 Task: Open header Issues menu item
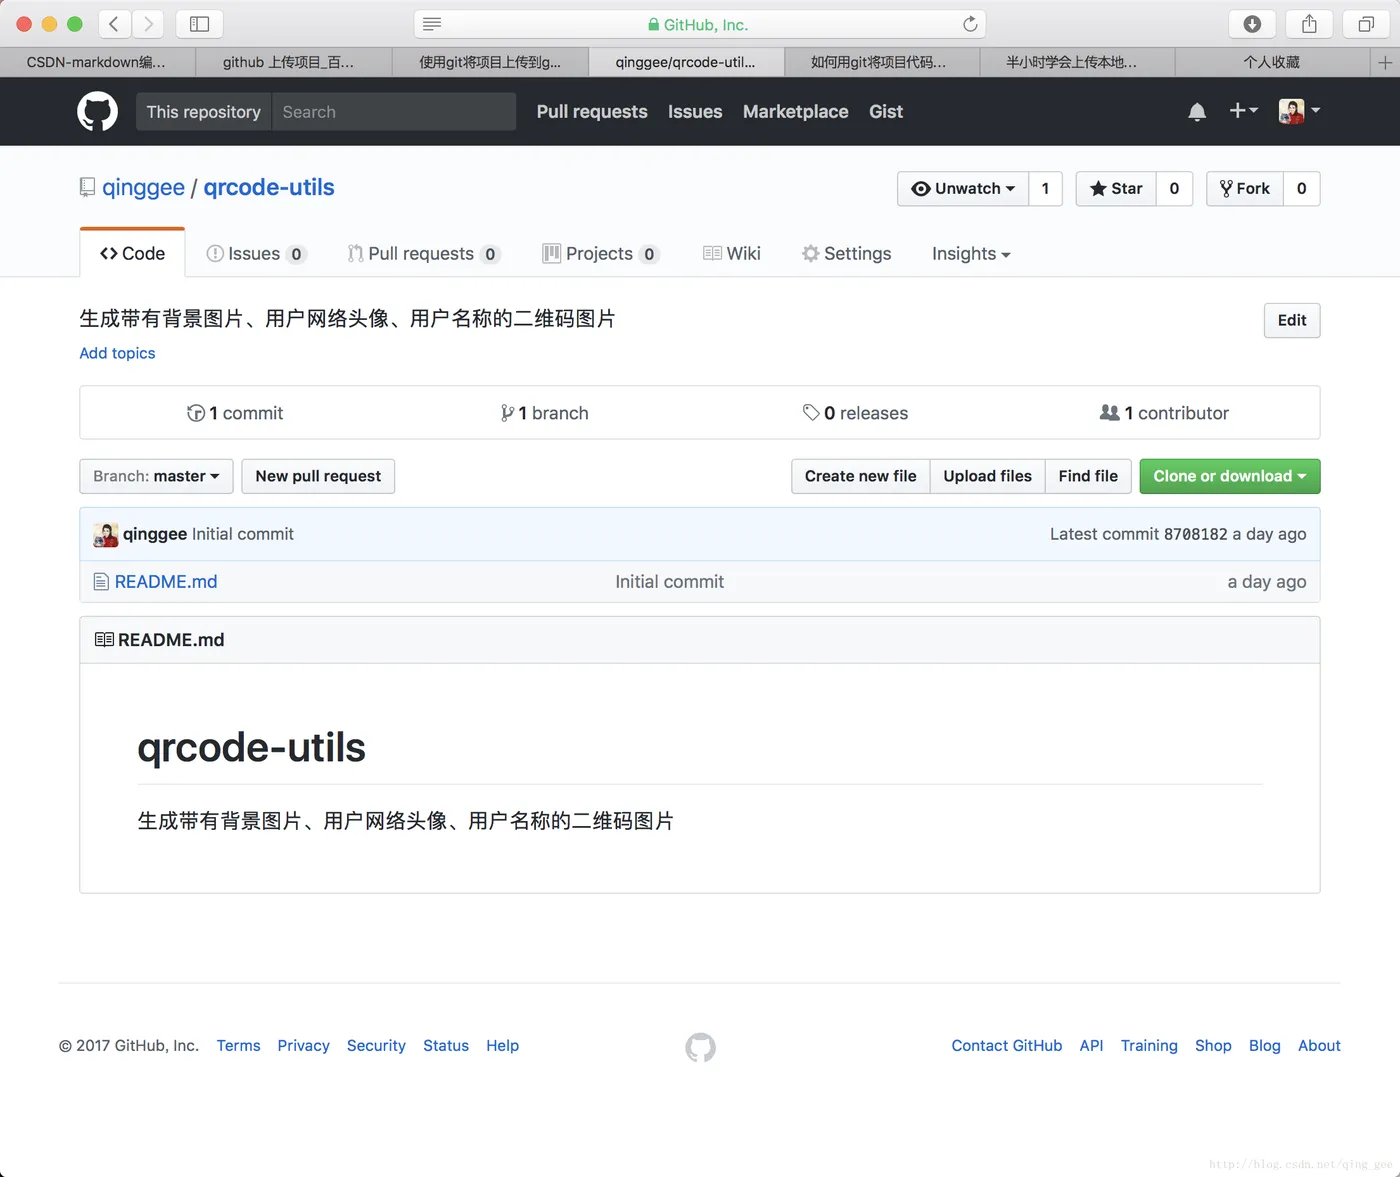click(x=695, y=112)
